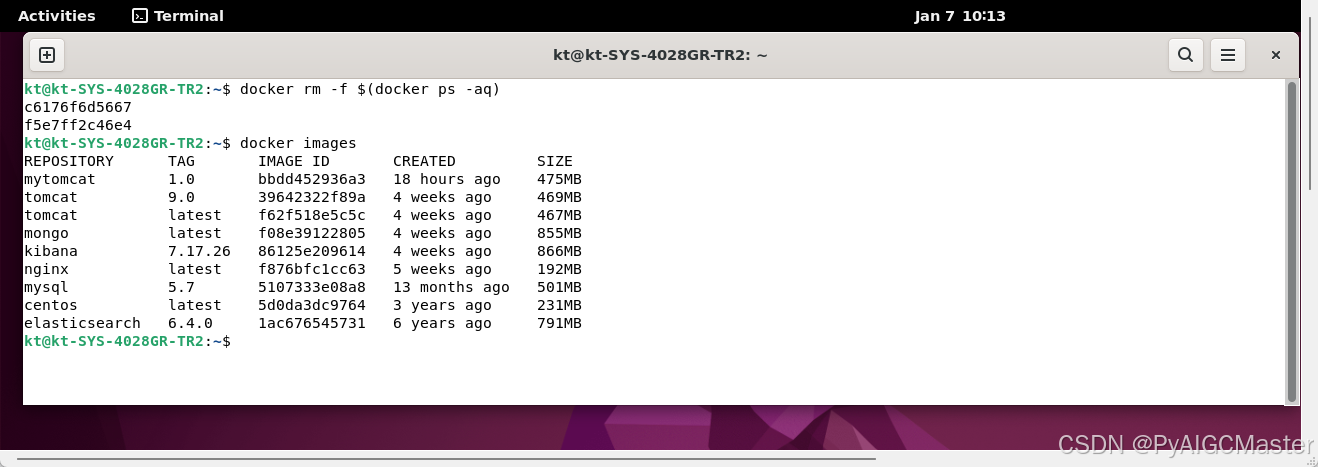Click the 3 years ago value

coord(442,305)
